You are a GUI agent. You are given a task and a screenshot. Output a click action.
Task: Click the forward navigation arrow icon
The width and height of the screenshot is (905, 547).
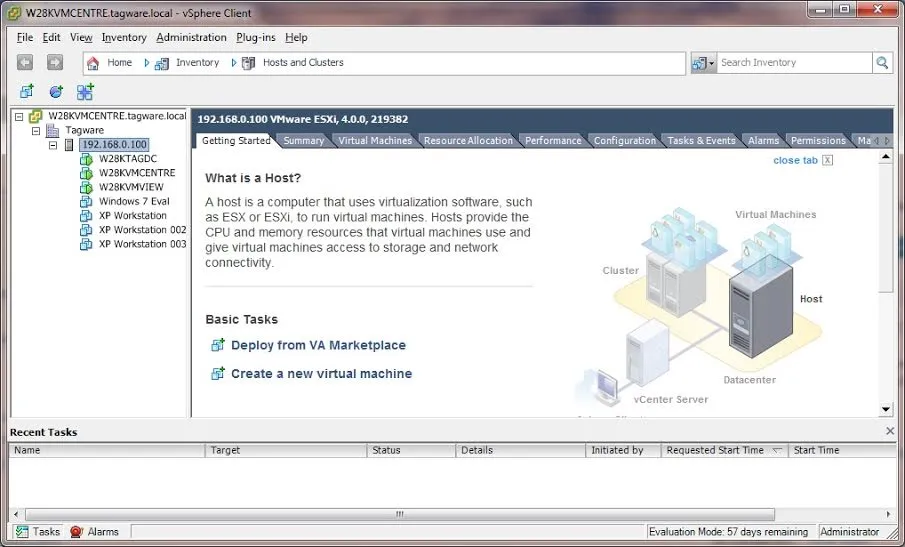pyautogui.click(x=55, y=62)
